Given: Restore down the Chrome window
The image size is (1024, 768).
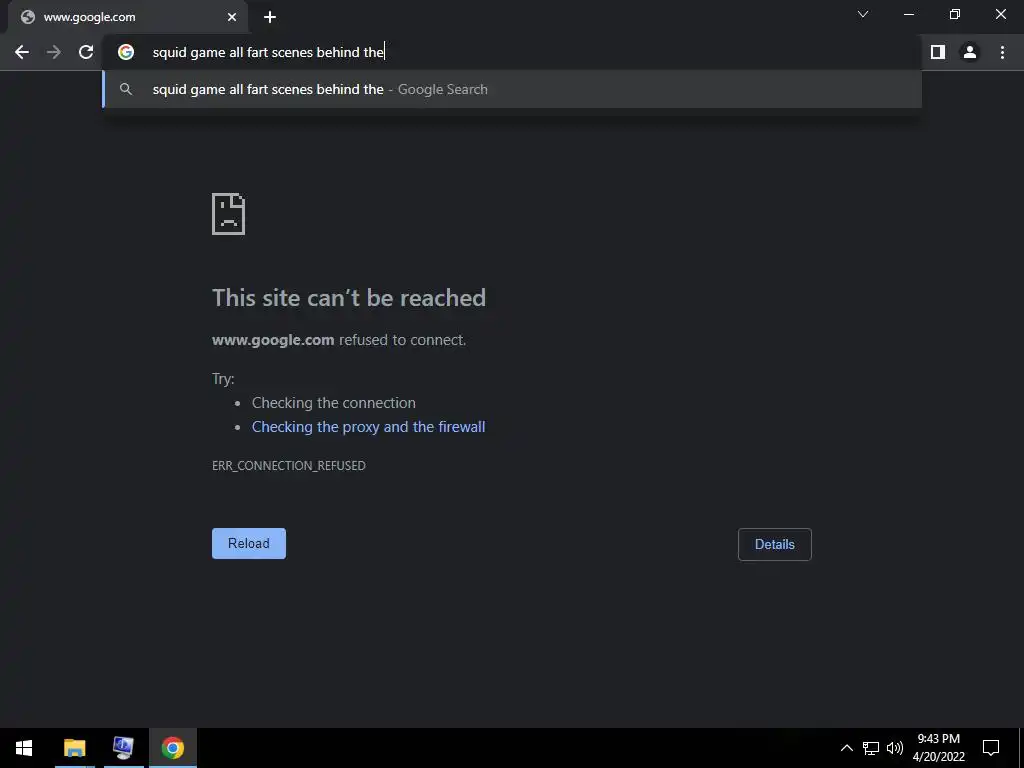Looking at the screenshot, I should 955,14.
